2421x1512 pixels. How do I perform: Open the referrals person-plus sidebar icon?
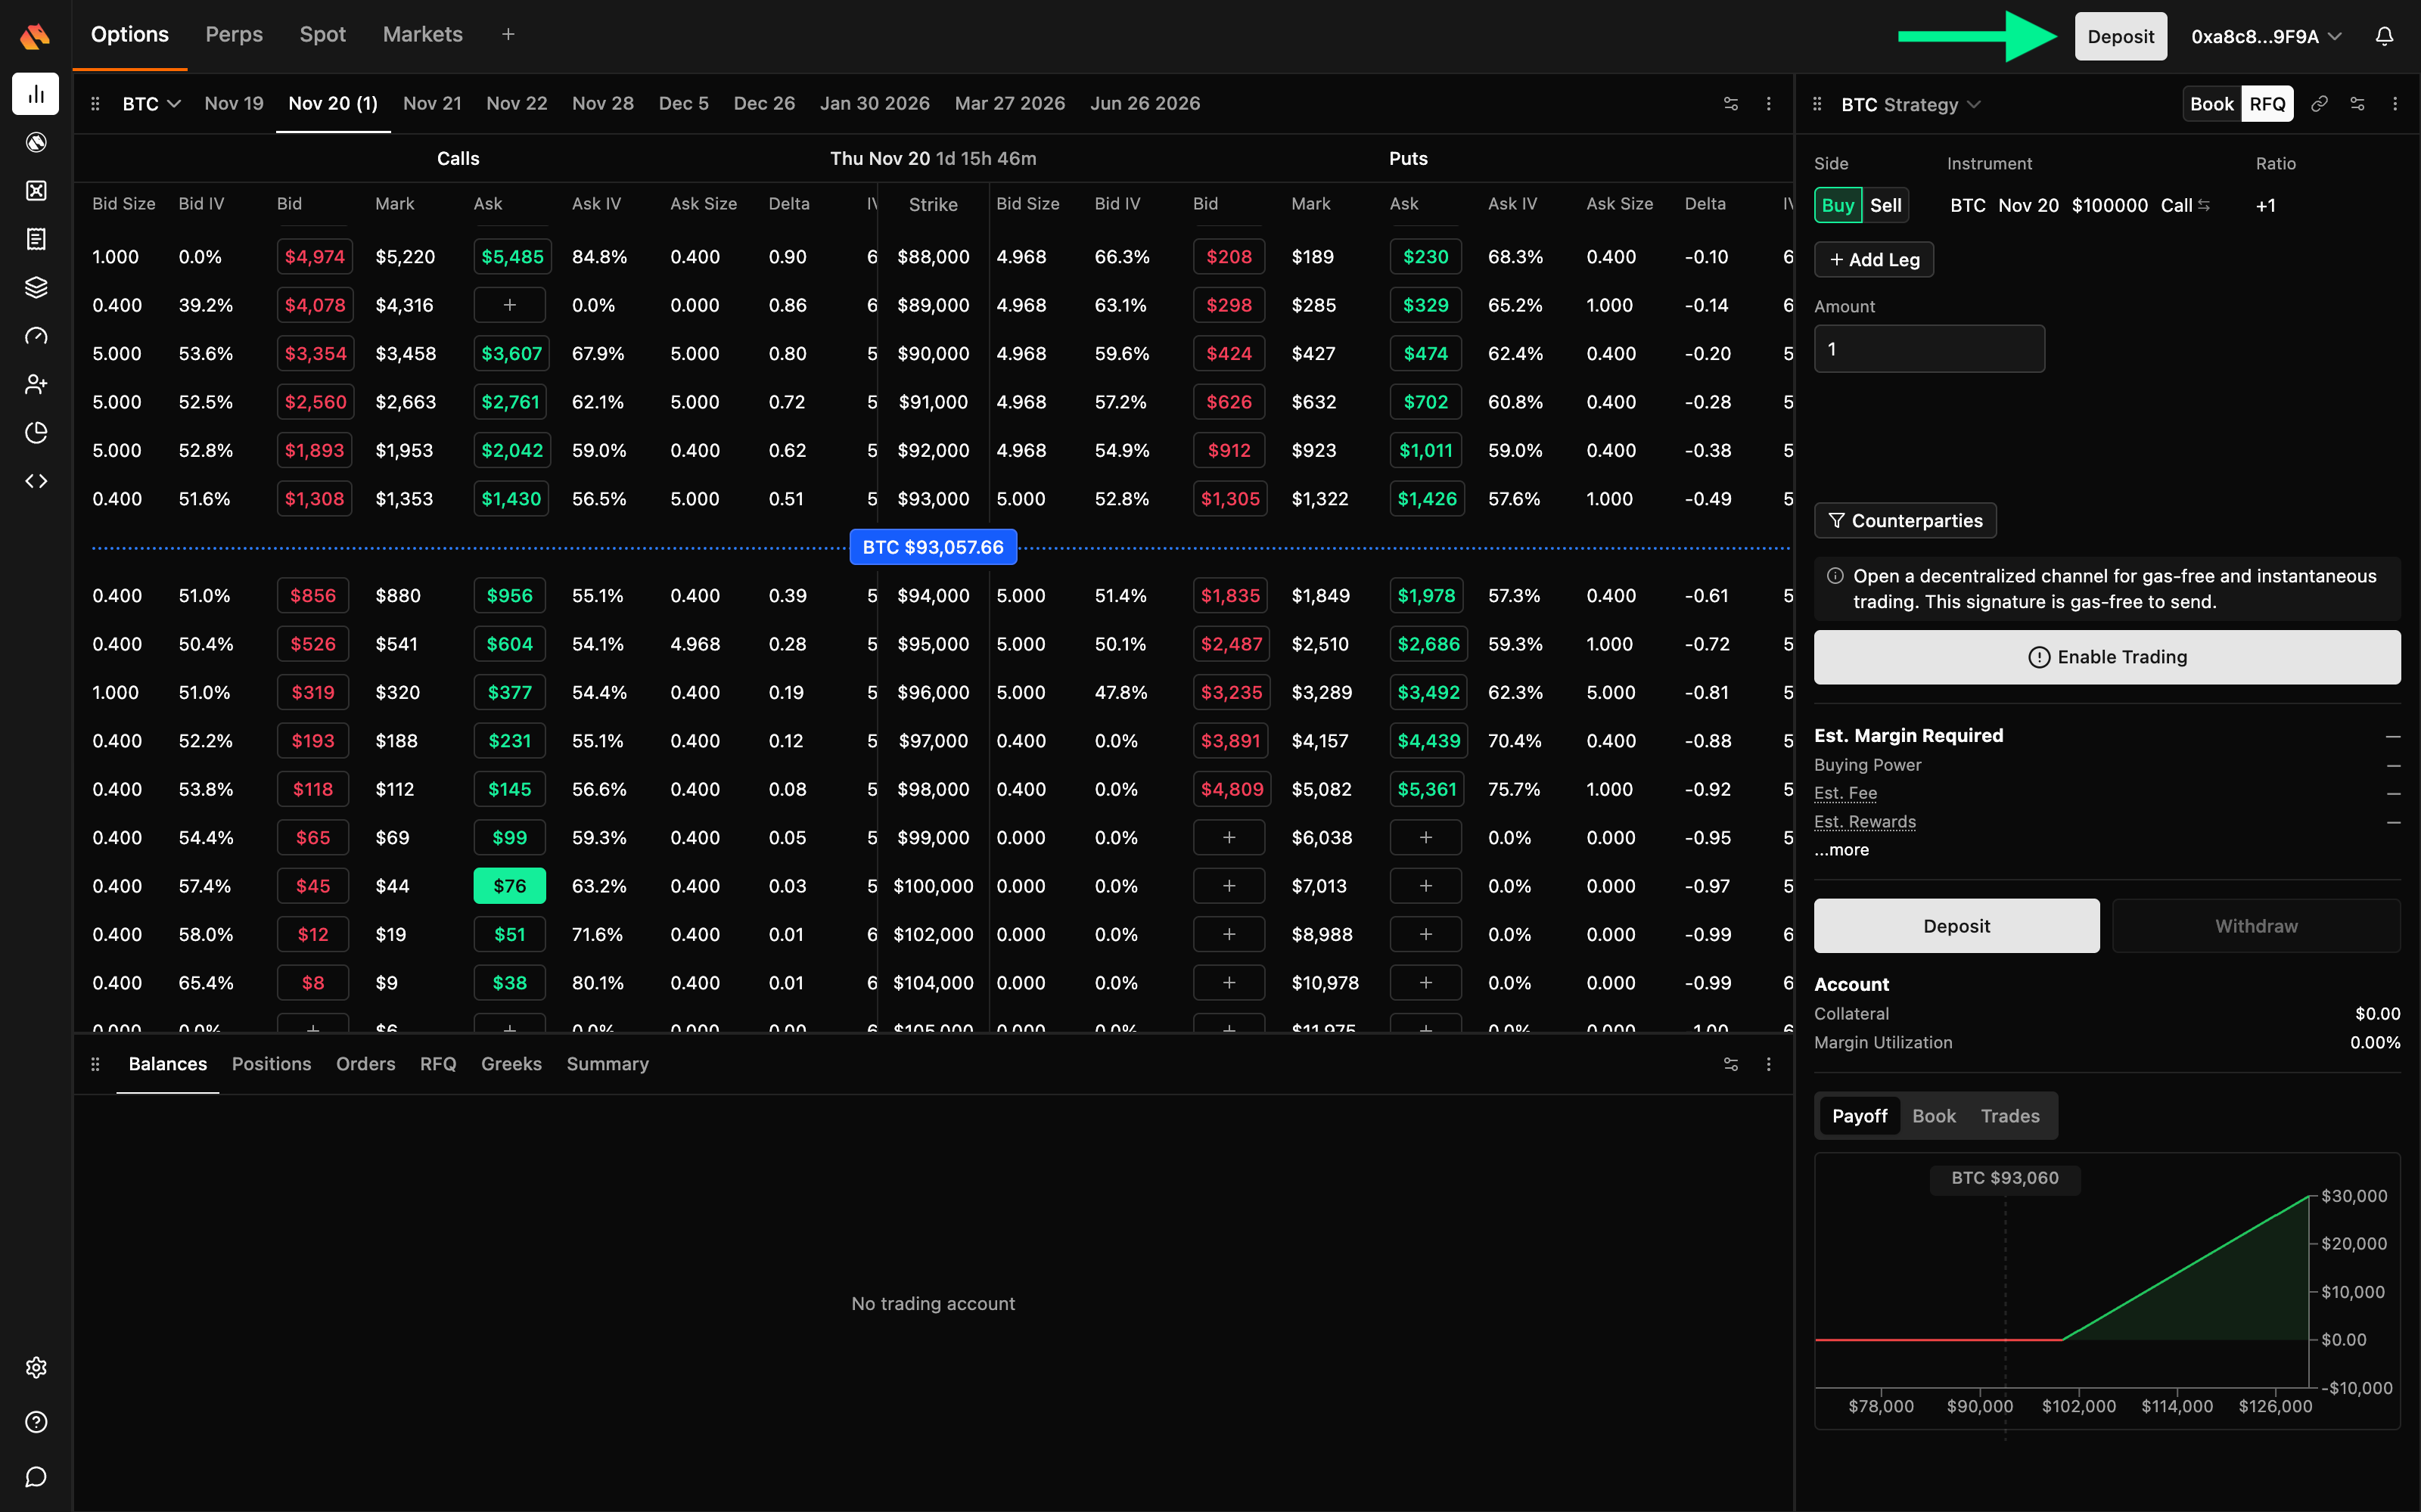(x=36, y=384)
